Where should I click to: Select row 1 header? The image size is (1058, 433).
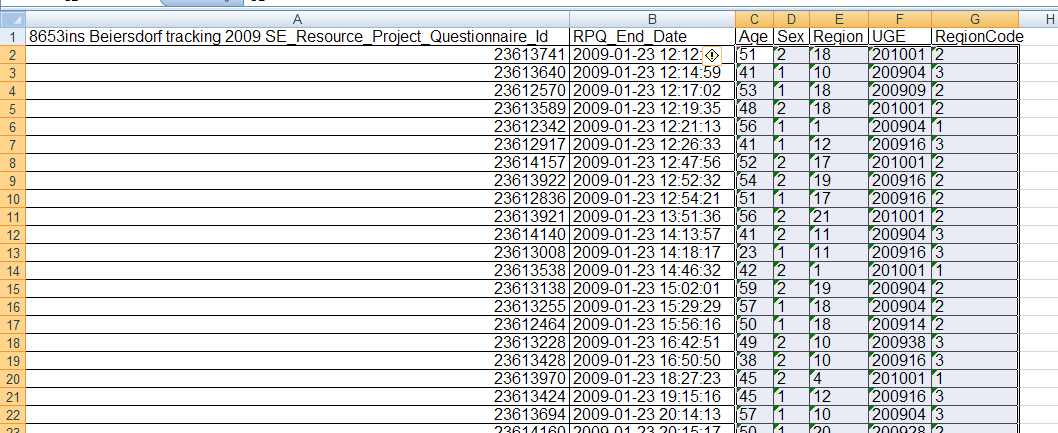pos(12,36)
